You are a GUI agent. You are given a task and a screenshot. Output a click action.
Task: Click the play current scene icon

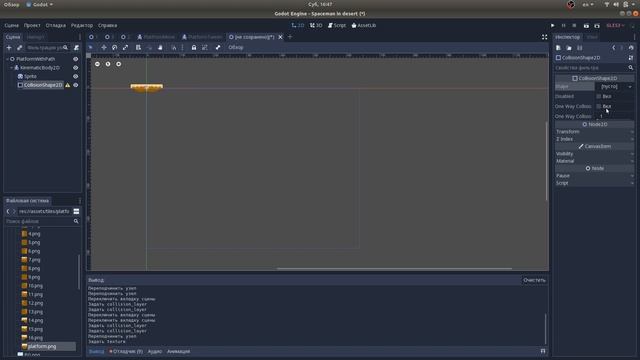[x=586, y=25]
